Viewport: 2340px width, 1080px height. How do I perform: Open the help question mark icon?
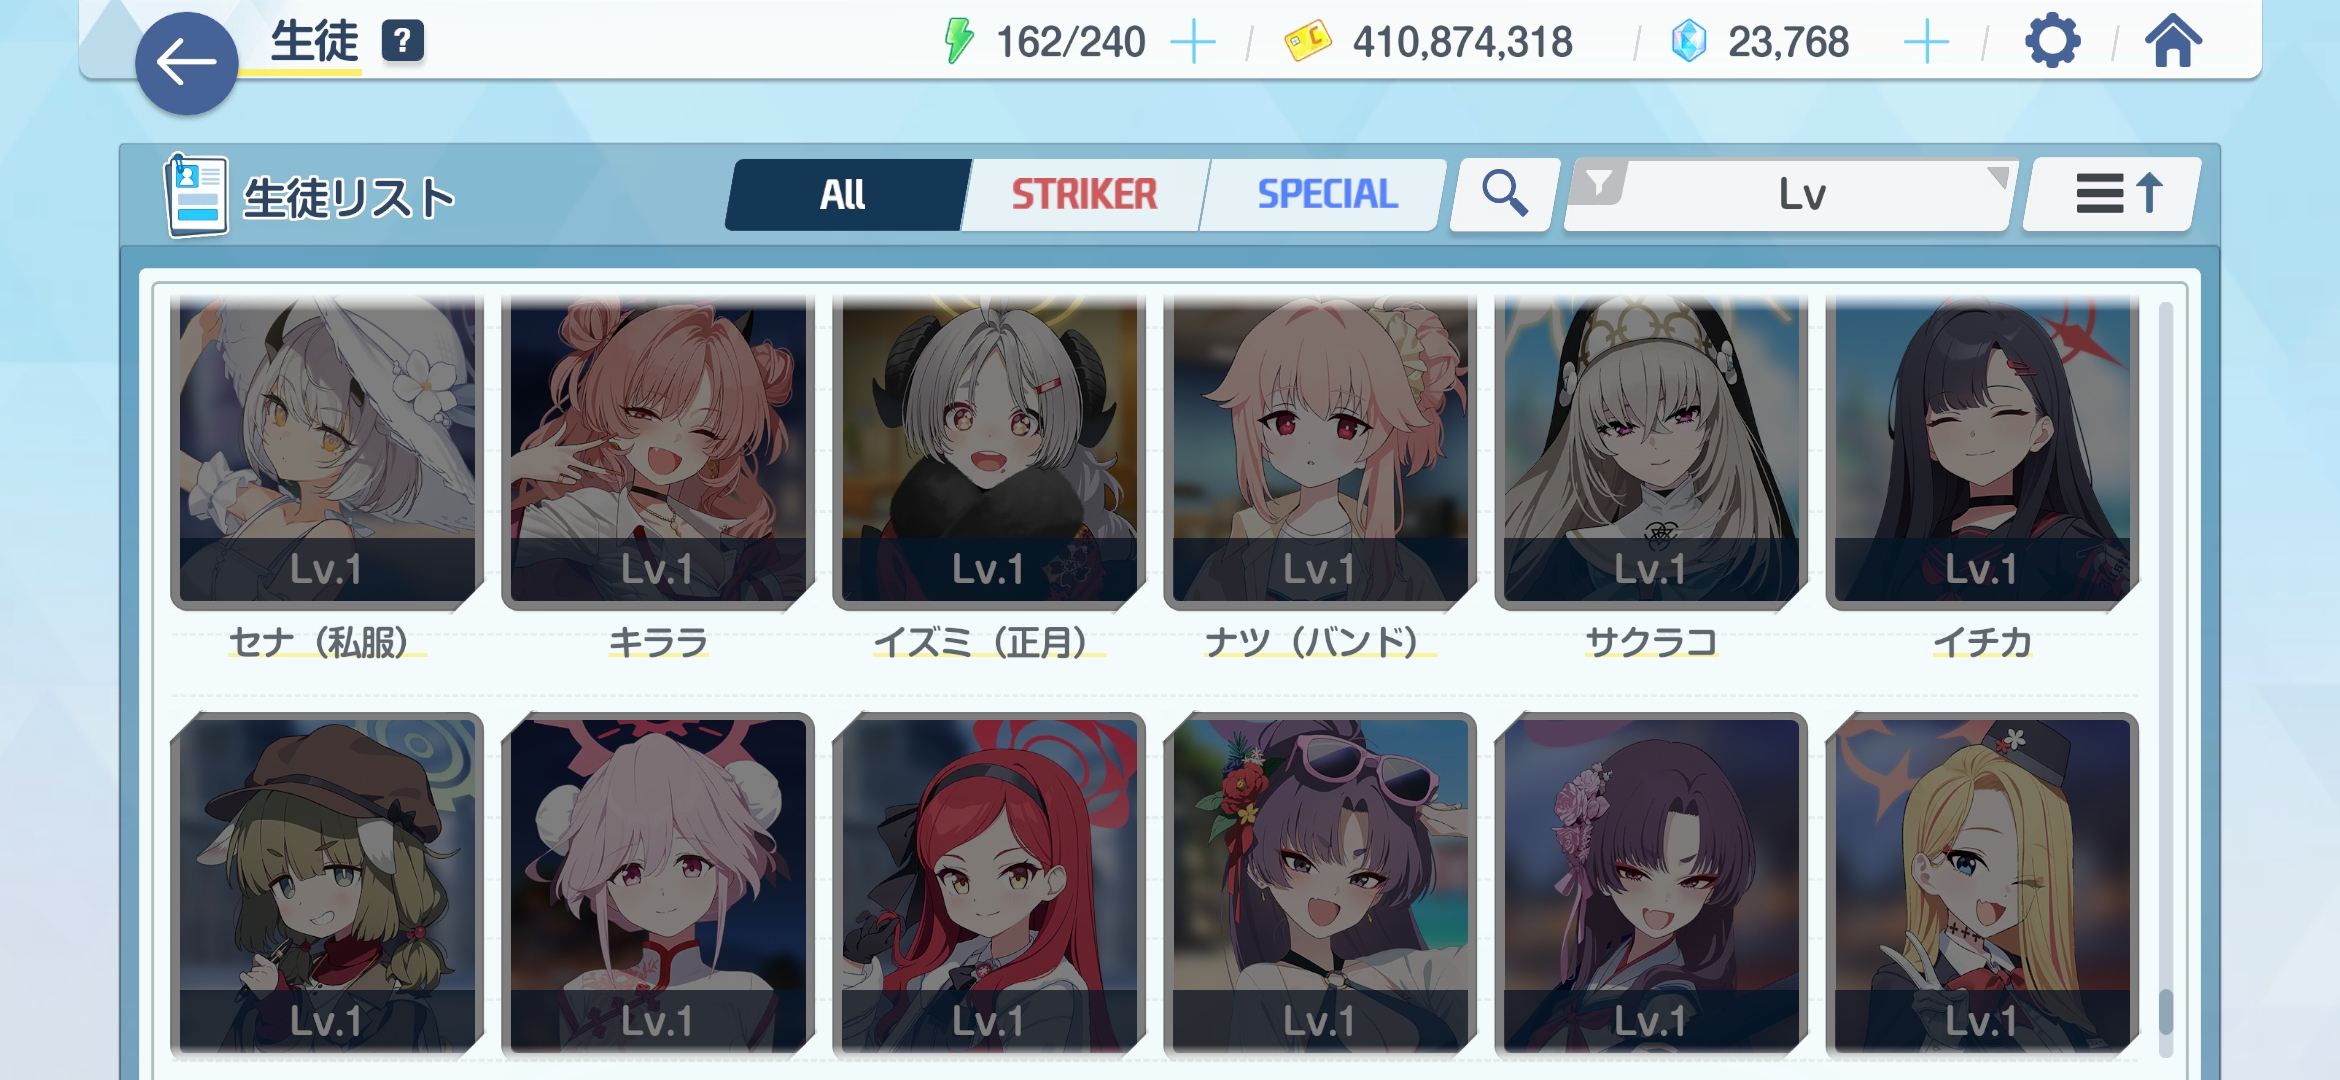tap(403, 41)
